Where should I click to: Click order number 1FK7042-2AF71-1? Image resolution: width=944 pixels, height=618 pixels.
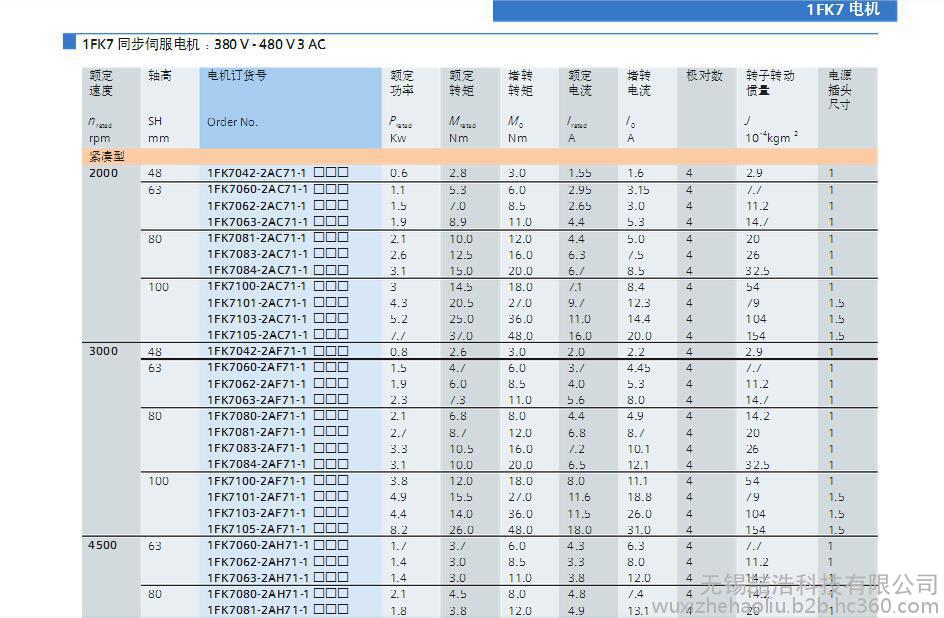256,351
